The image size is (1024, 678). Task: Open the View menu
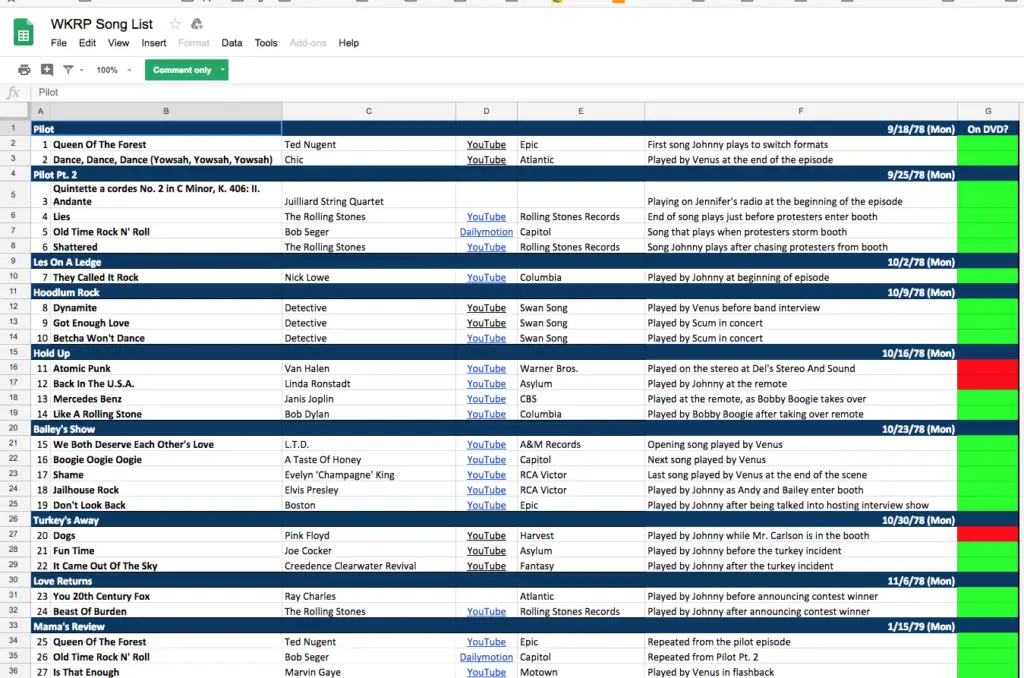coord(118,43)
